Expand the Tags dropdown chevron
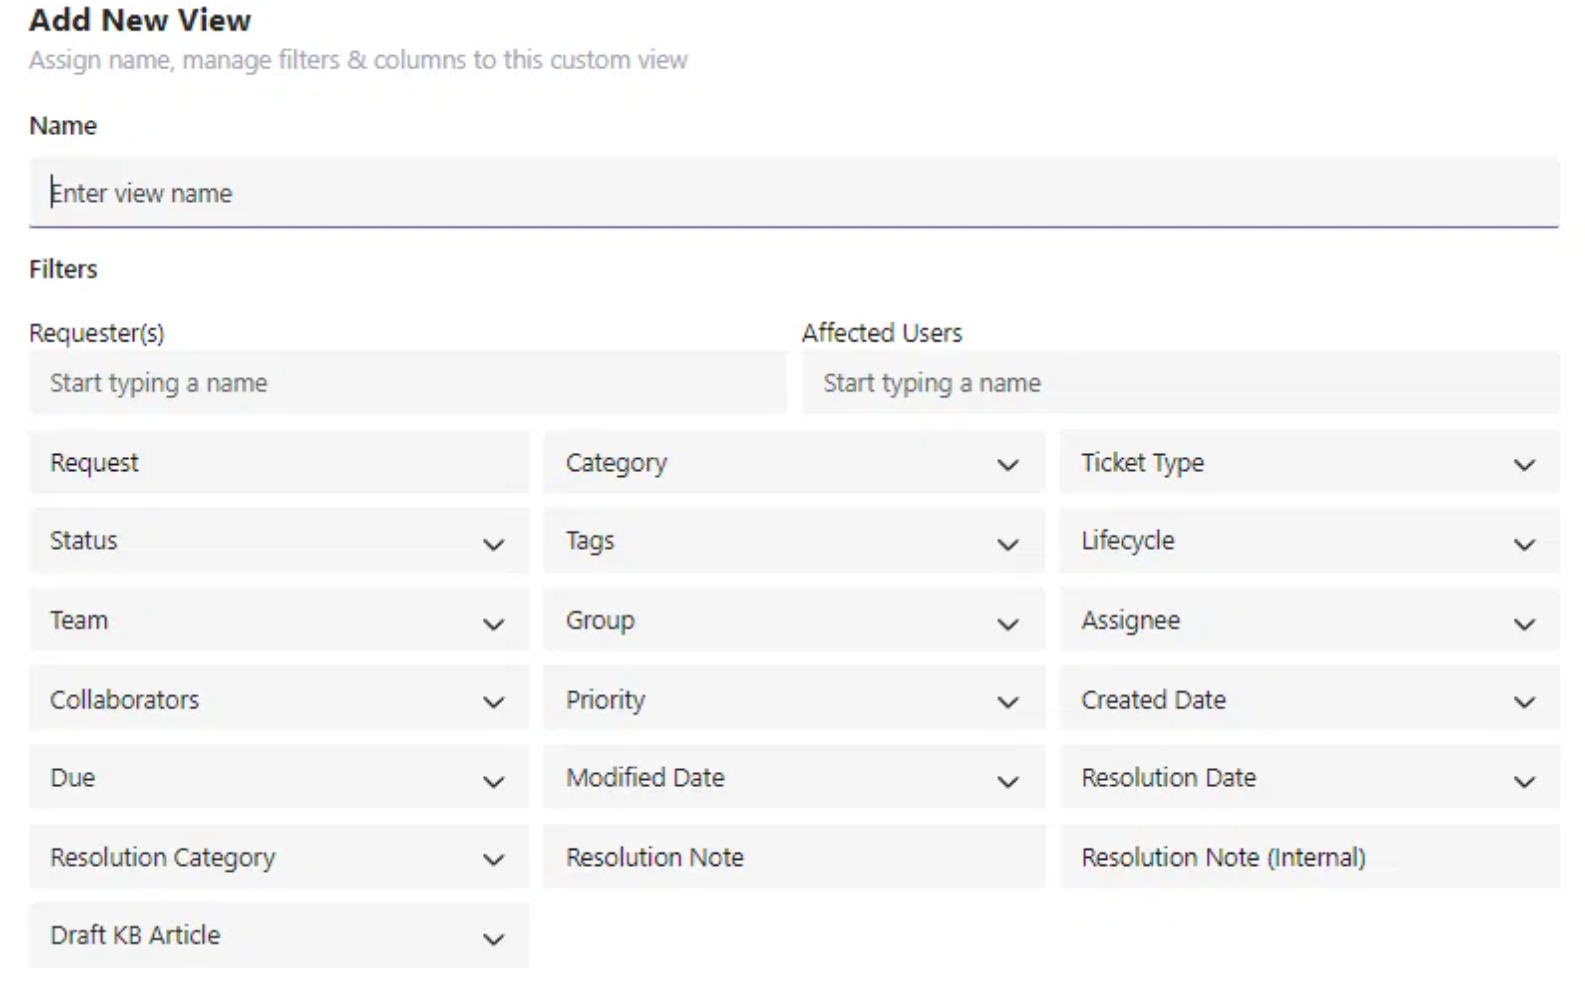1585x992 pixels. pyautogui.click(x=1007, y=544)
